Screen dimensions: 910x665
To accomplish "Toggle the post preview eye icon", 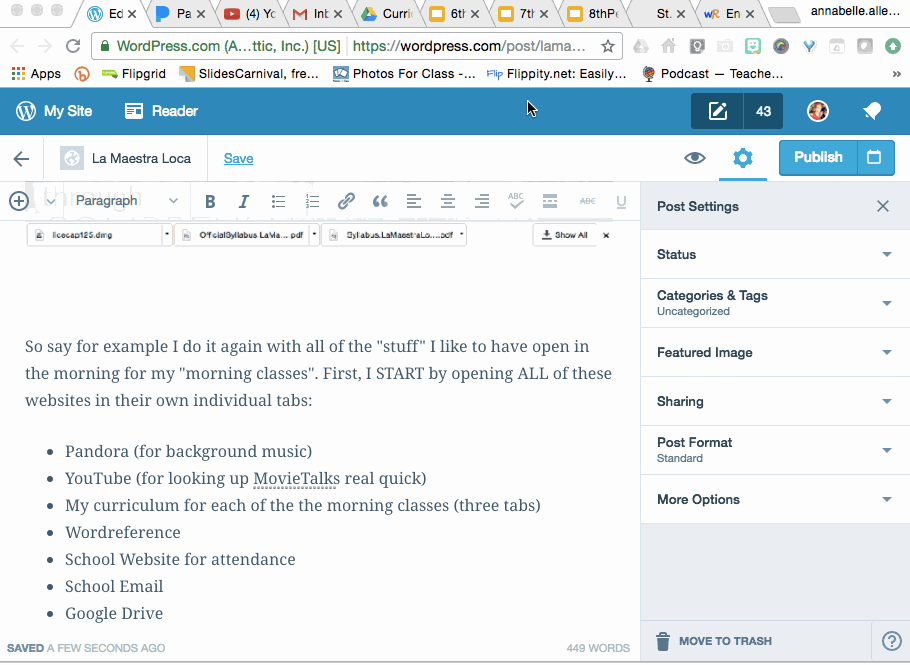I will pyautogui.click(x=694, y=158).
